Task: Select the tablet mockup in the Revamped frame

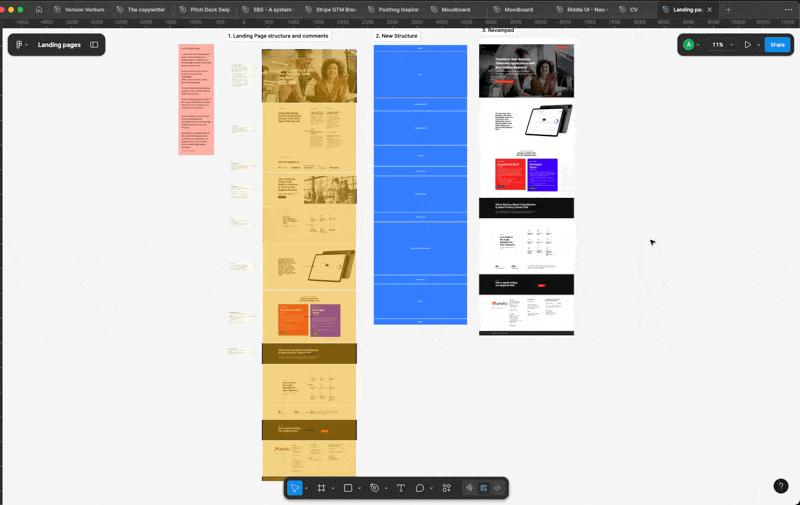Action: coord(548,120)
